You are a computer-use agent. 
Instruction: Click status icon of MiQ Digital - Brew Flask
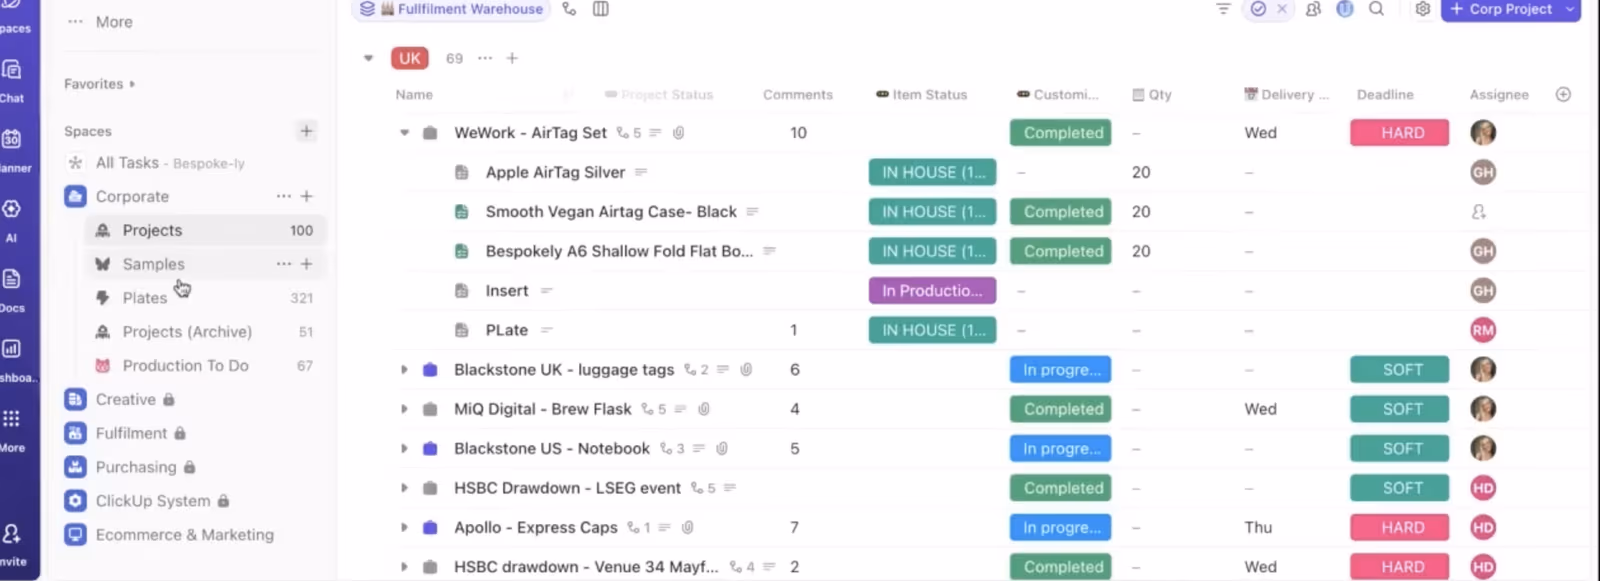click(430, 409)
